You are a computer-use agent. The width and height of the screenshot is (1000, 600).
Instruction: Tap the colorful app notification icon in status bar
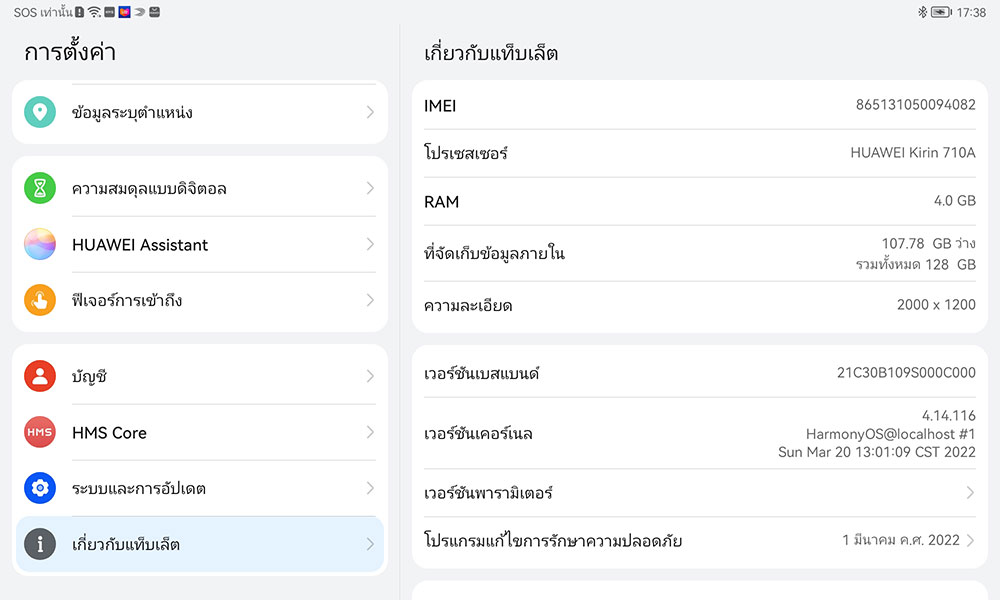[x=124, y=12]
